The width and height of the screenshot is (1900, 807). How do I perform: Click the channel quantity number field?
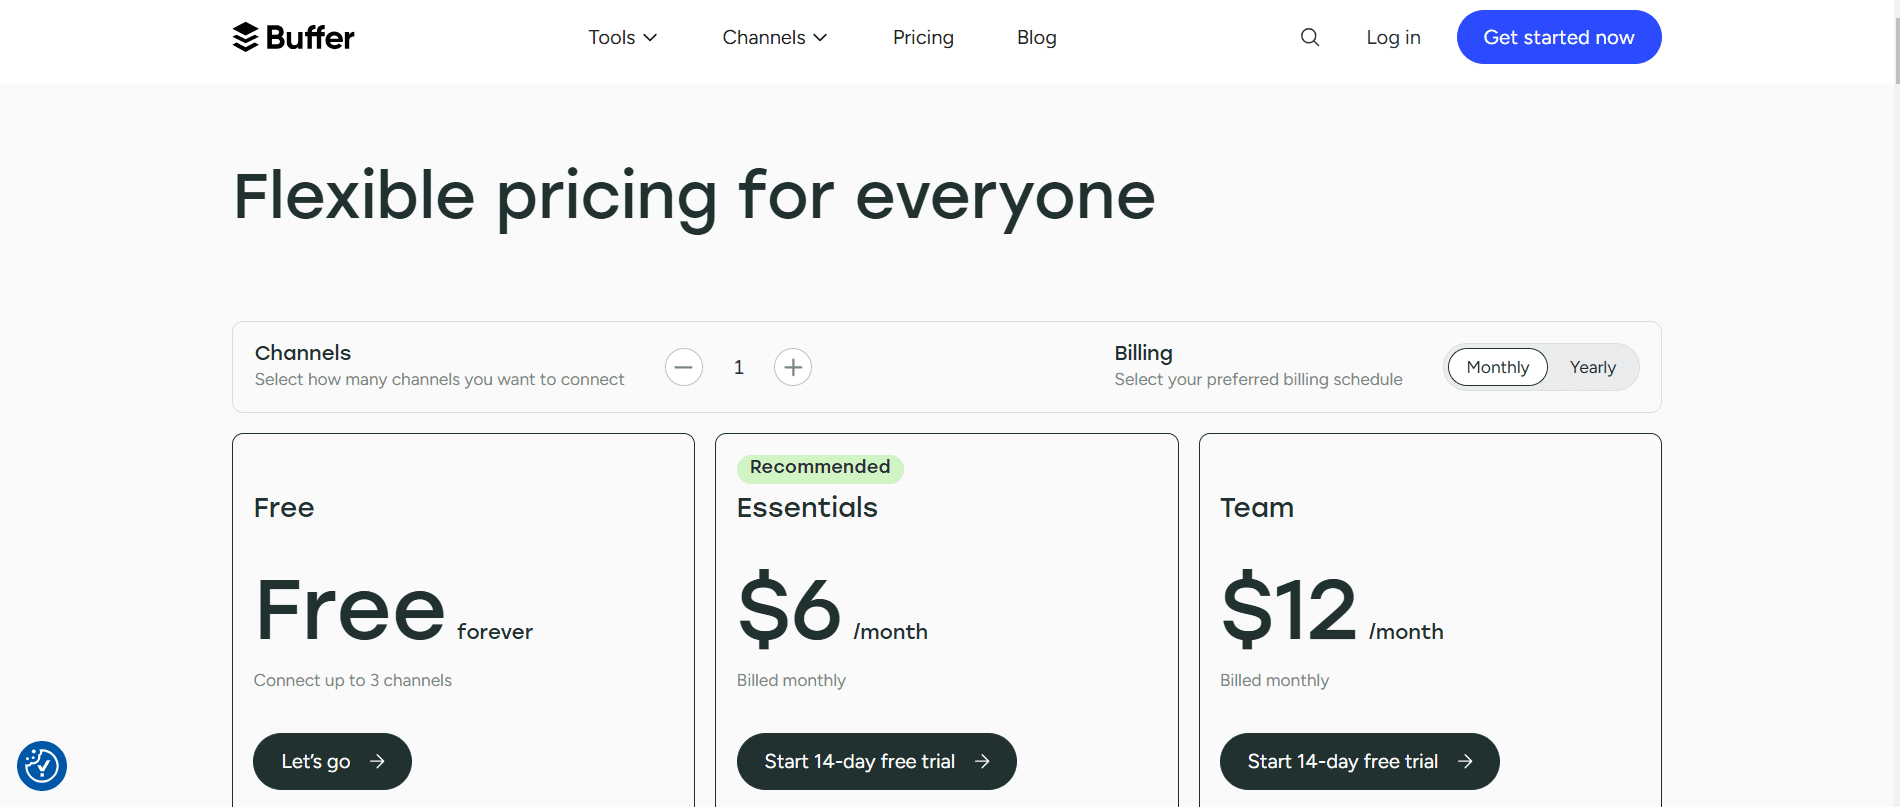[x=739, y=367]
